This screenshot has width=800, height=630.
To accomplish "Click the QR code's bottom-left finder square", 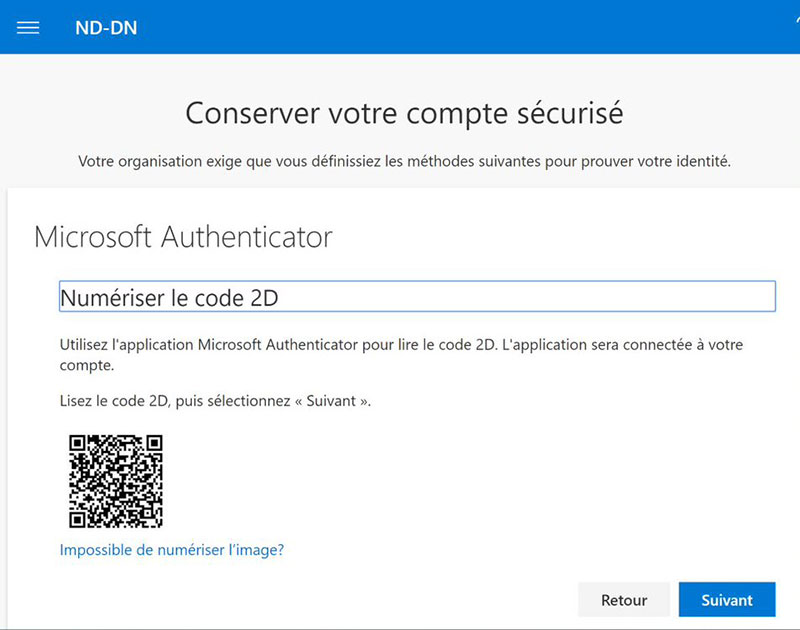I will pos(79,516).
